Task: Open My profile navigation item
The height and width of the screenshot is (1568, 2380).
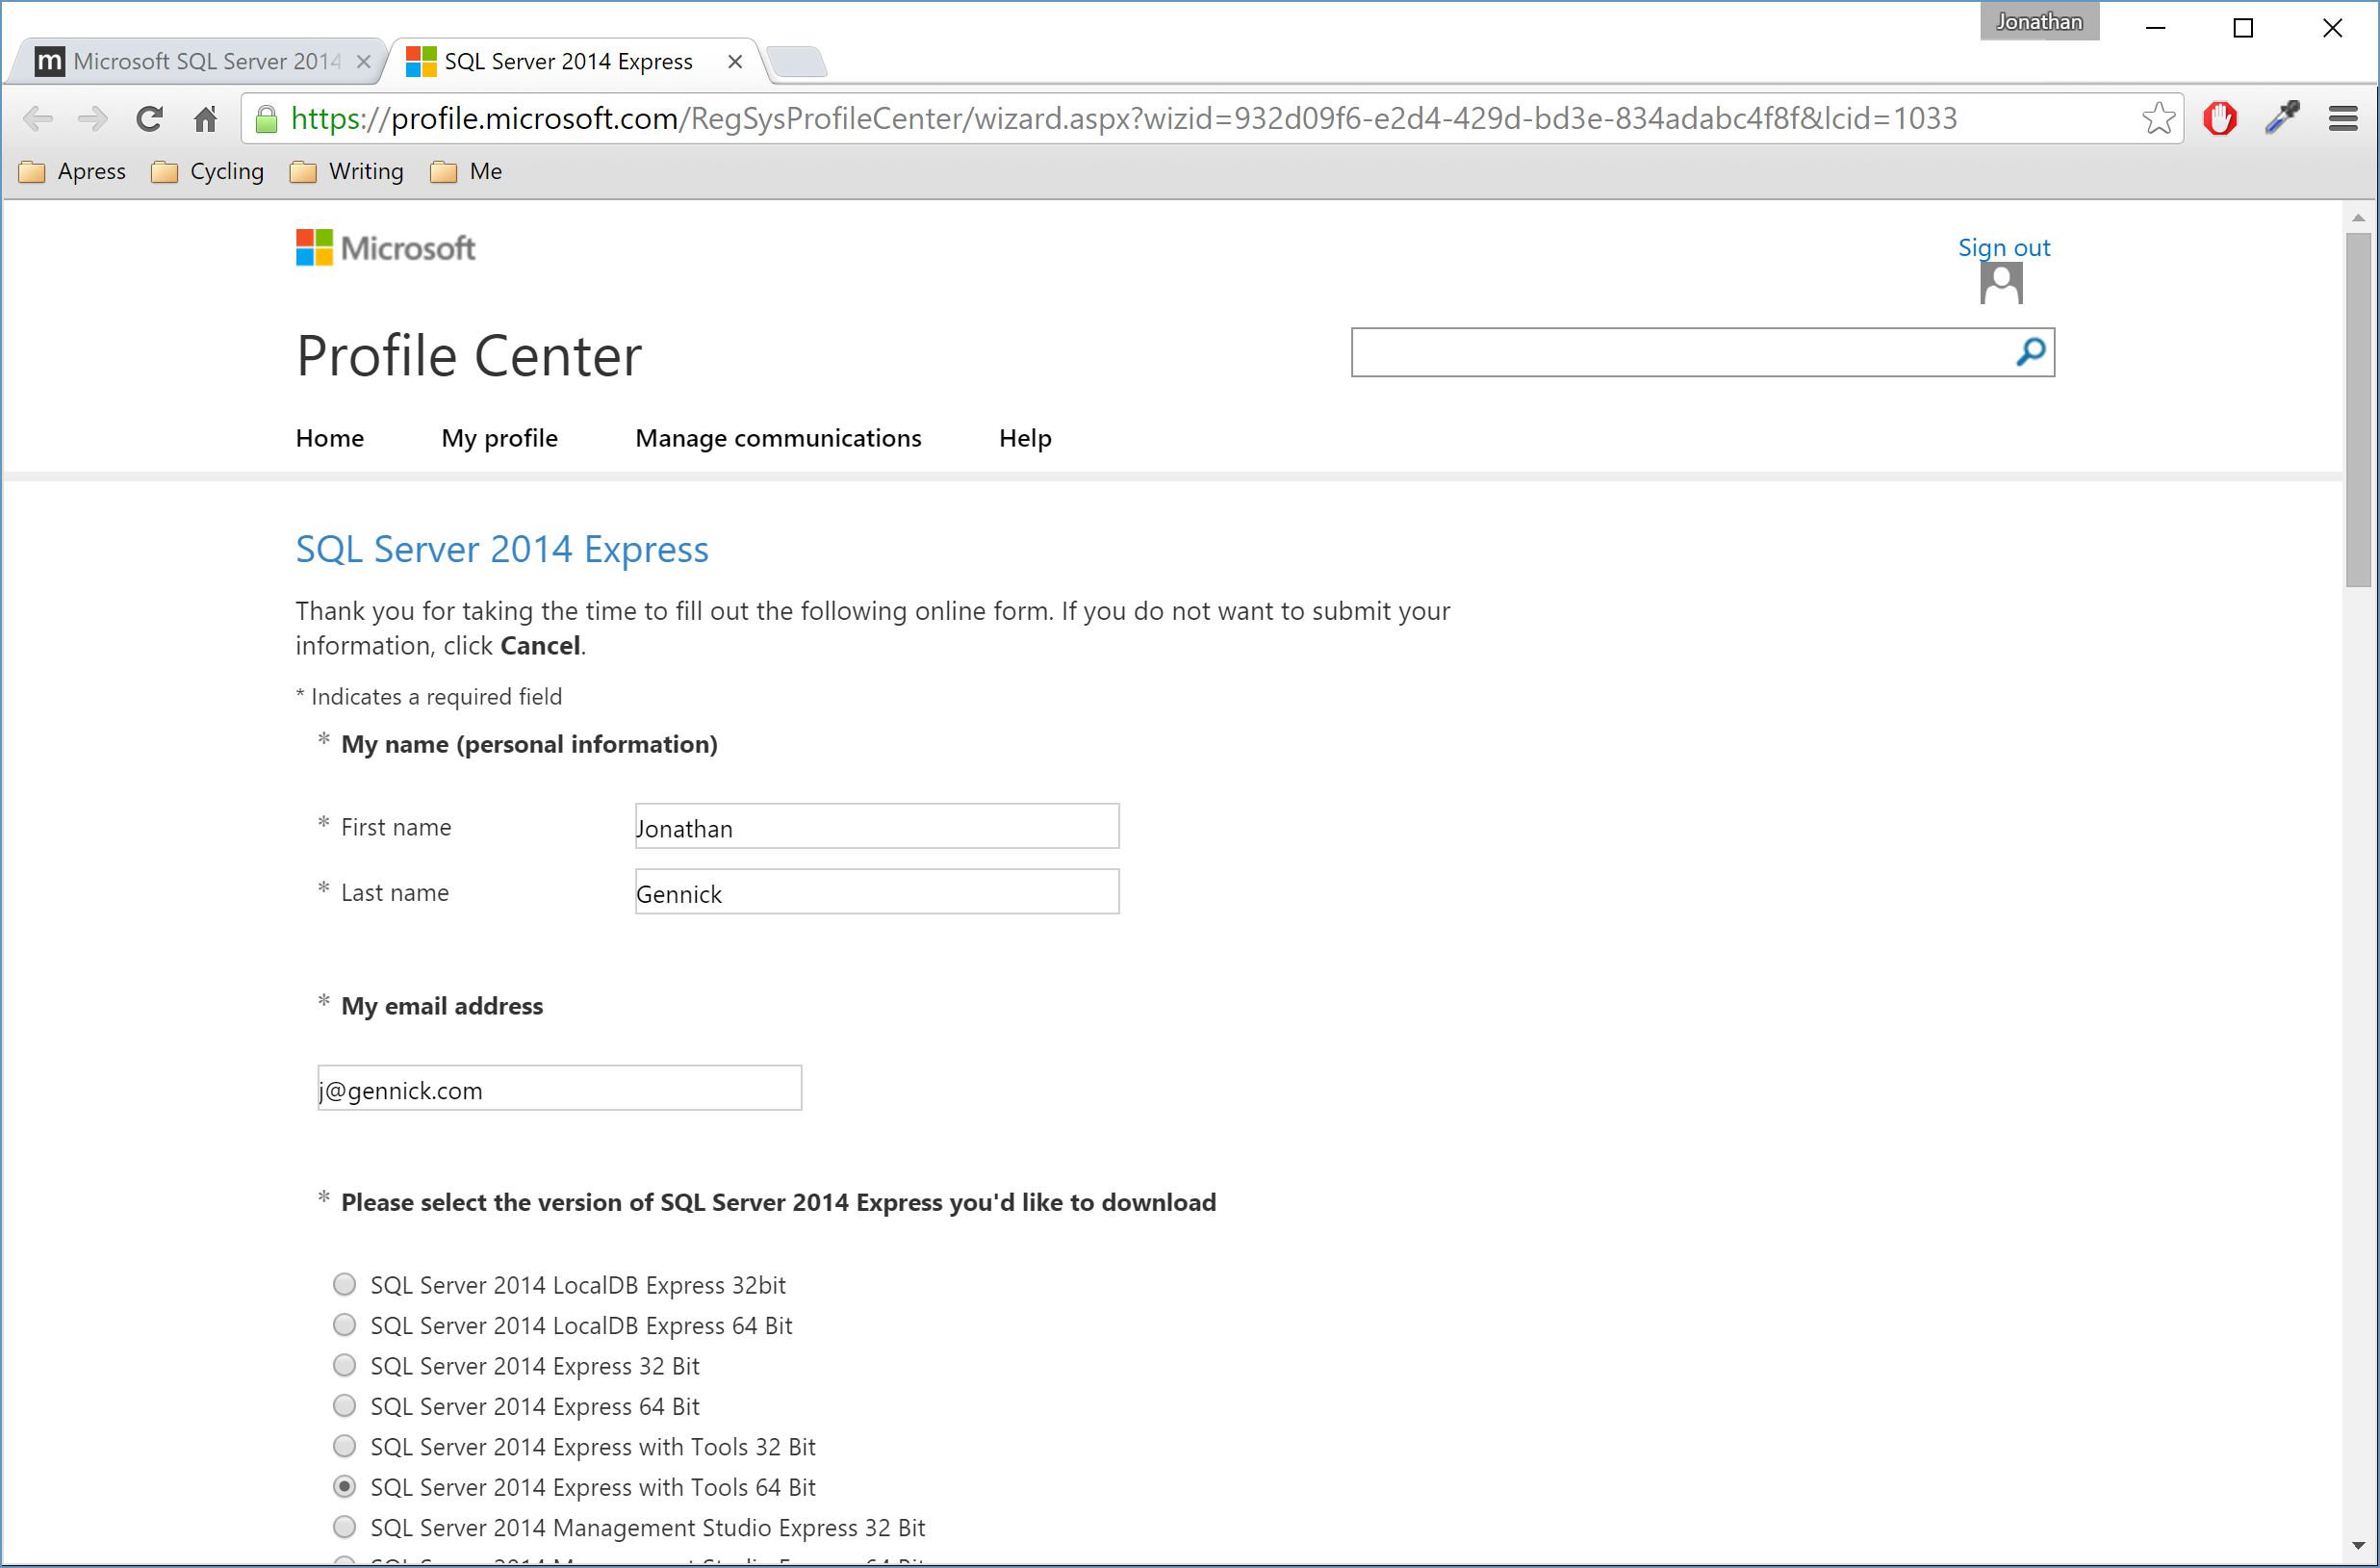Action: [500, 438]
